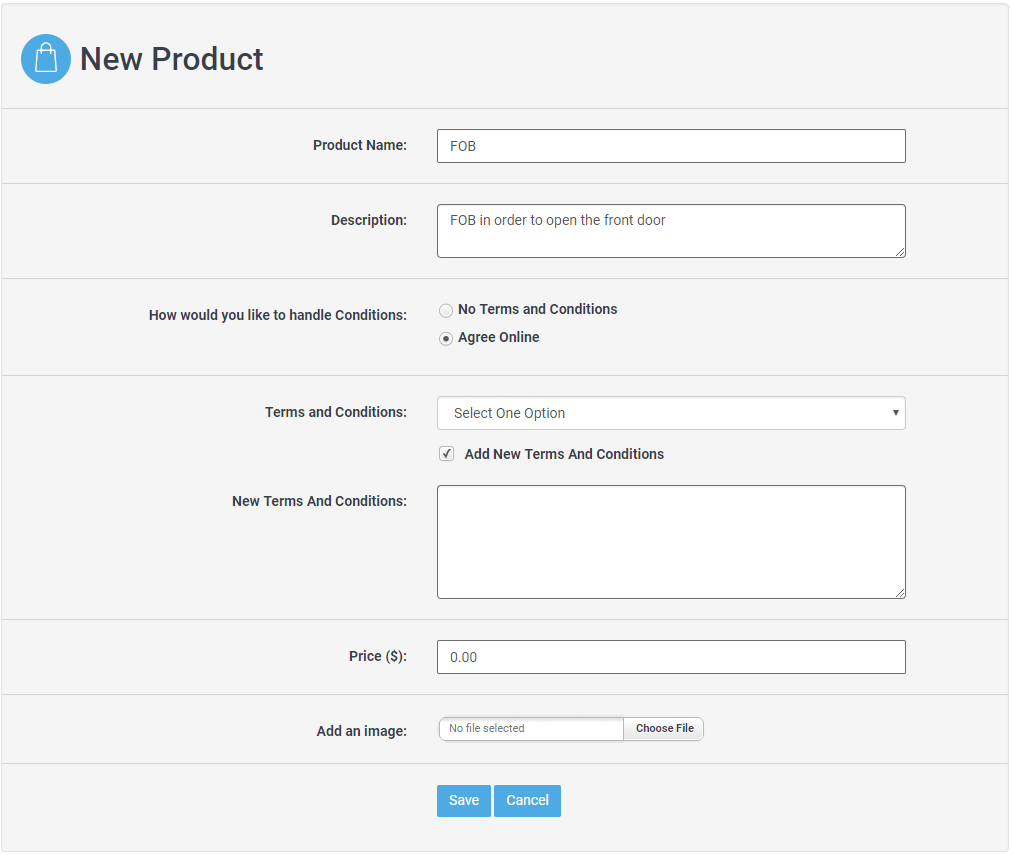Grab the Description box resize handle
Image resolution: width=1012 pixels, height=855 pixels.
pyautogui.click(x=900, y=252)
